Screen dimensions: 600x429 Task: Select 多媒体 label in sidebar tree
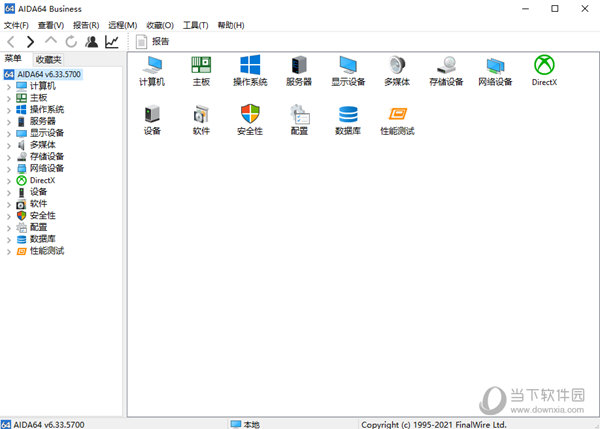tap(43, 145)
